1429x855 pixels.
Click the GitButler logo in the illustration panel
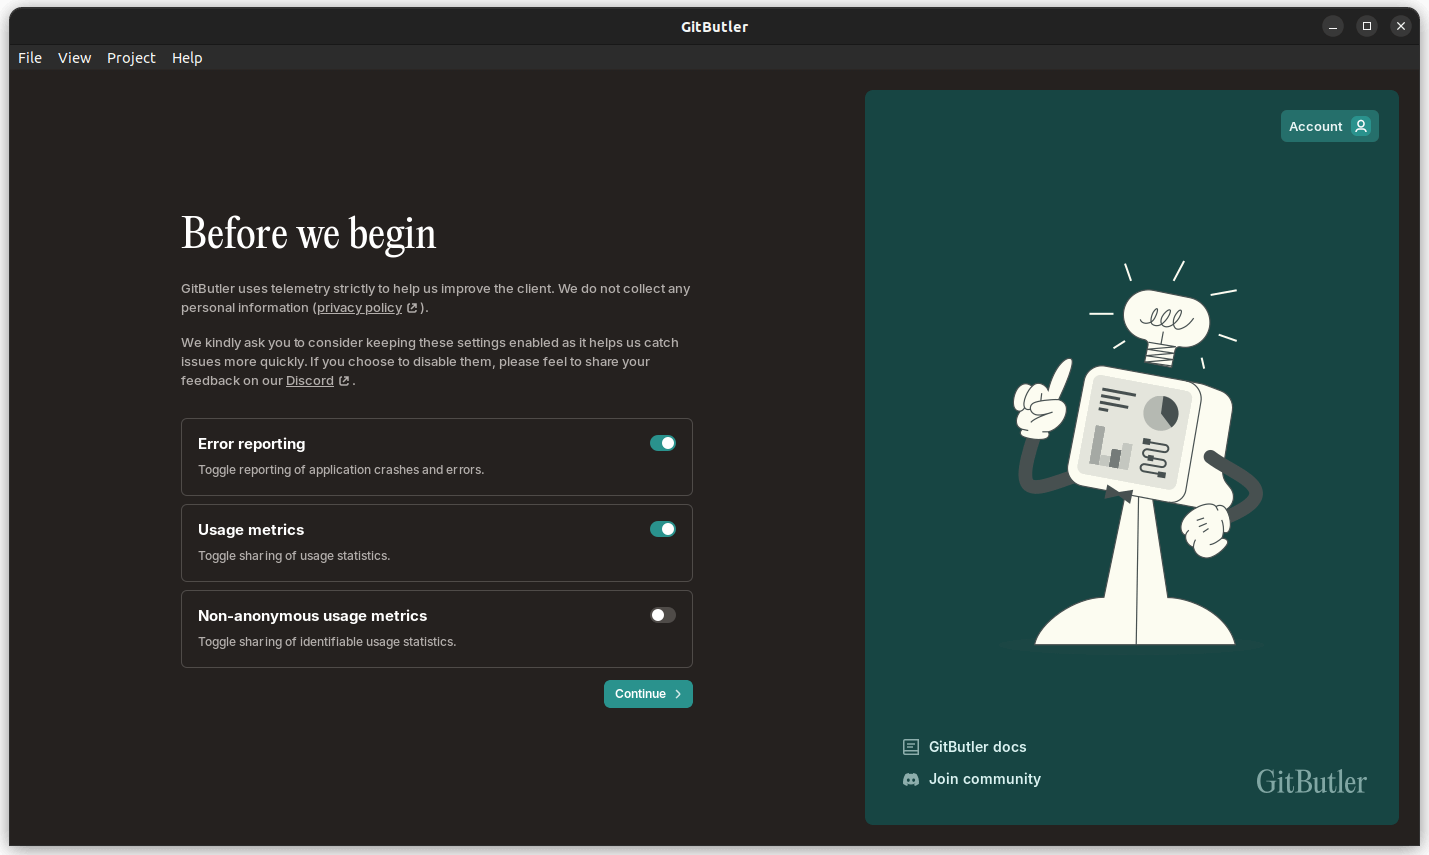tap(1311, 782)
